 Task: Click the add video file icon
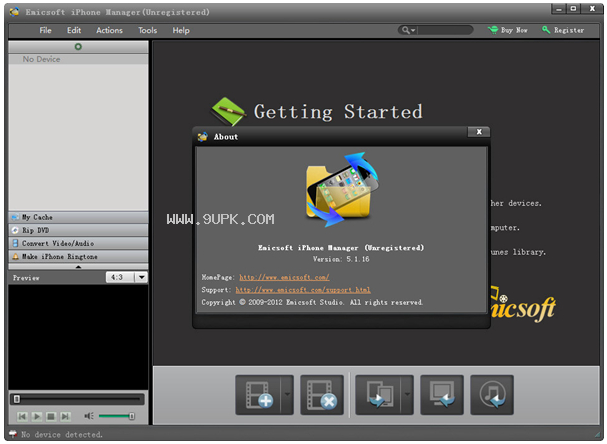258,395
